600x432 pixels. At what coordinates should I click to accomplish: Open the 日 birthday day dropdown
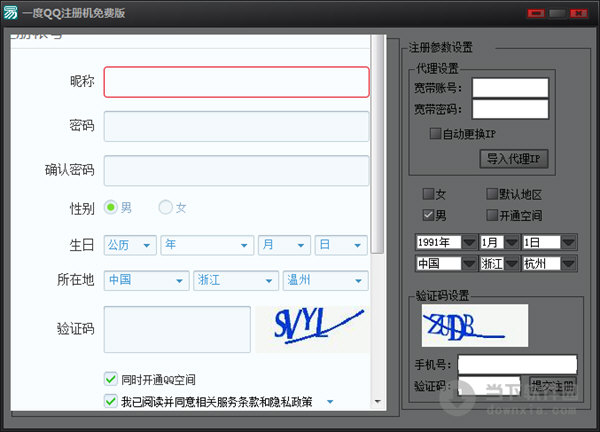tap(341, 245)
